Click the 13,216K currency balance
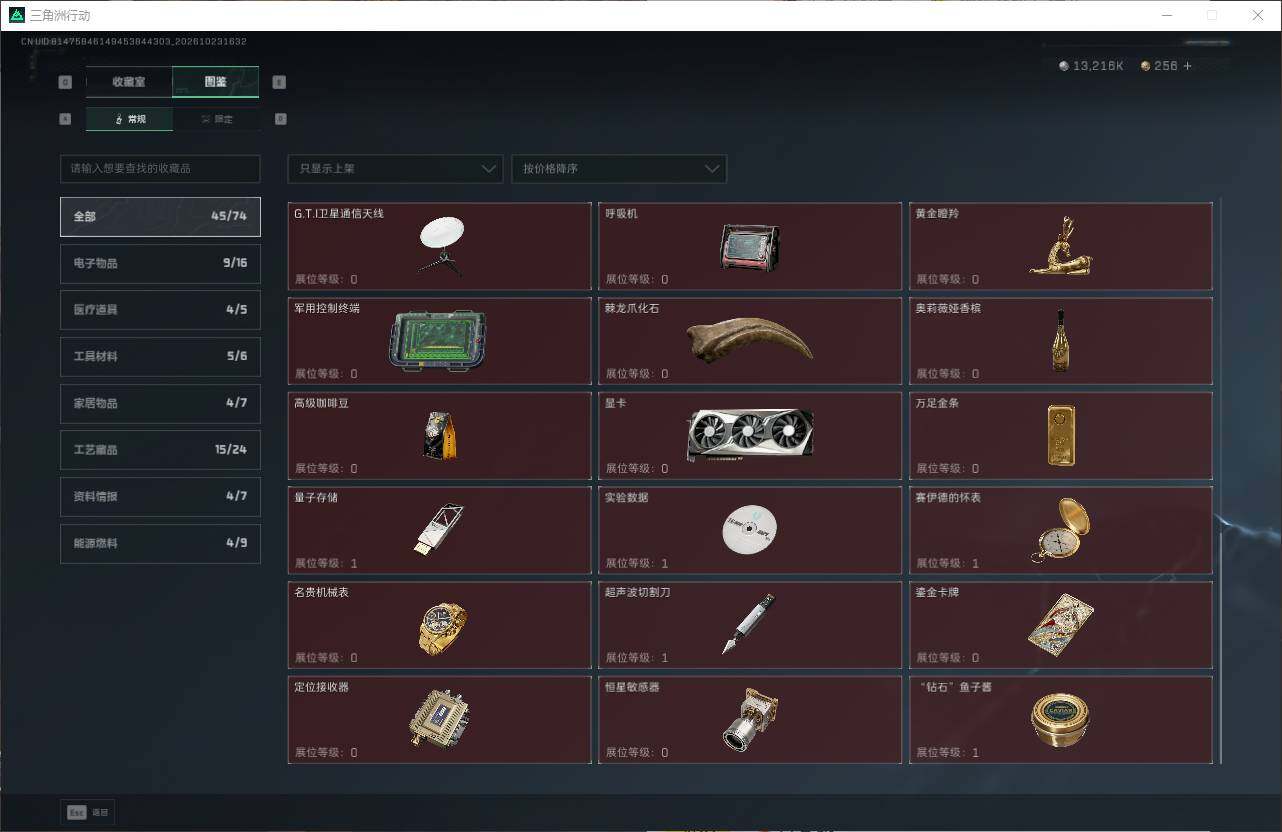Screen dimensions: 1282x832 point(1091,66)
